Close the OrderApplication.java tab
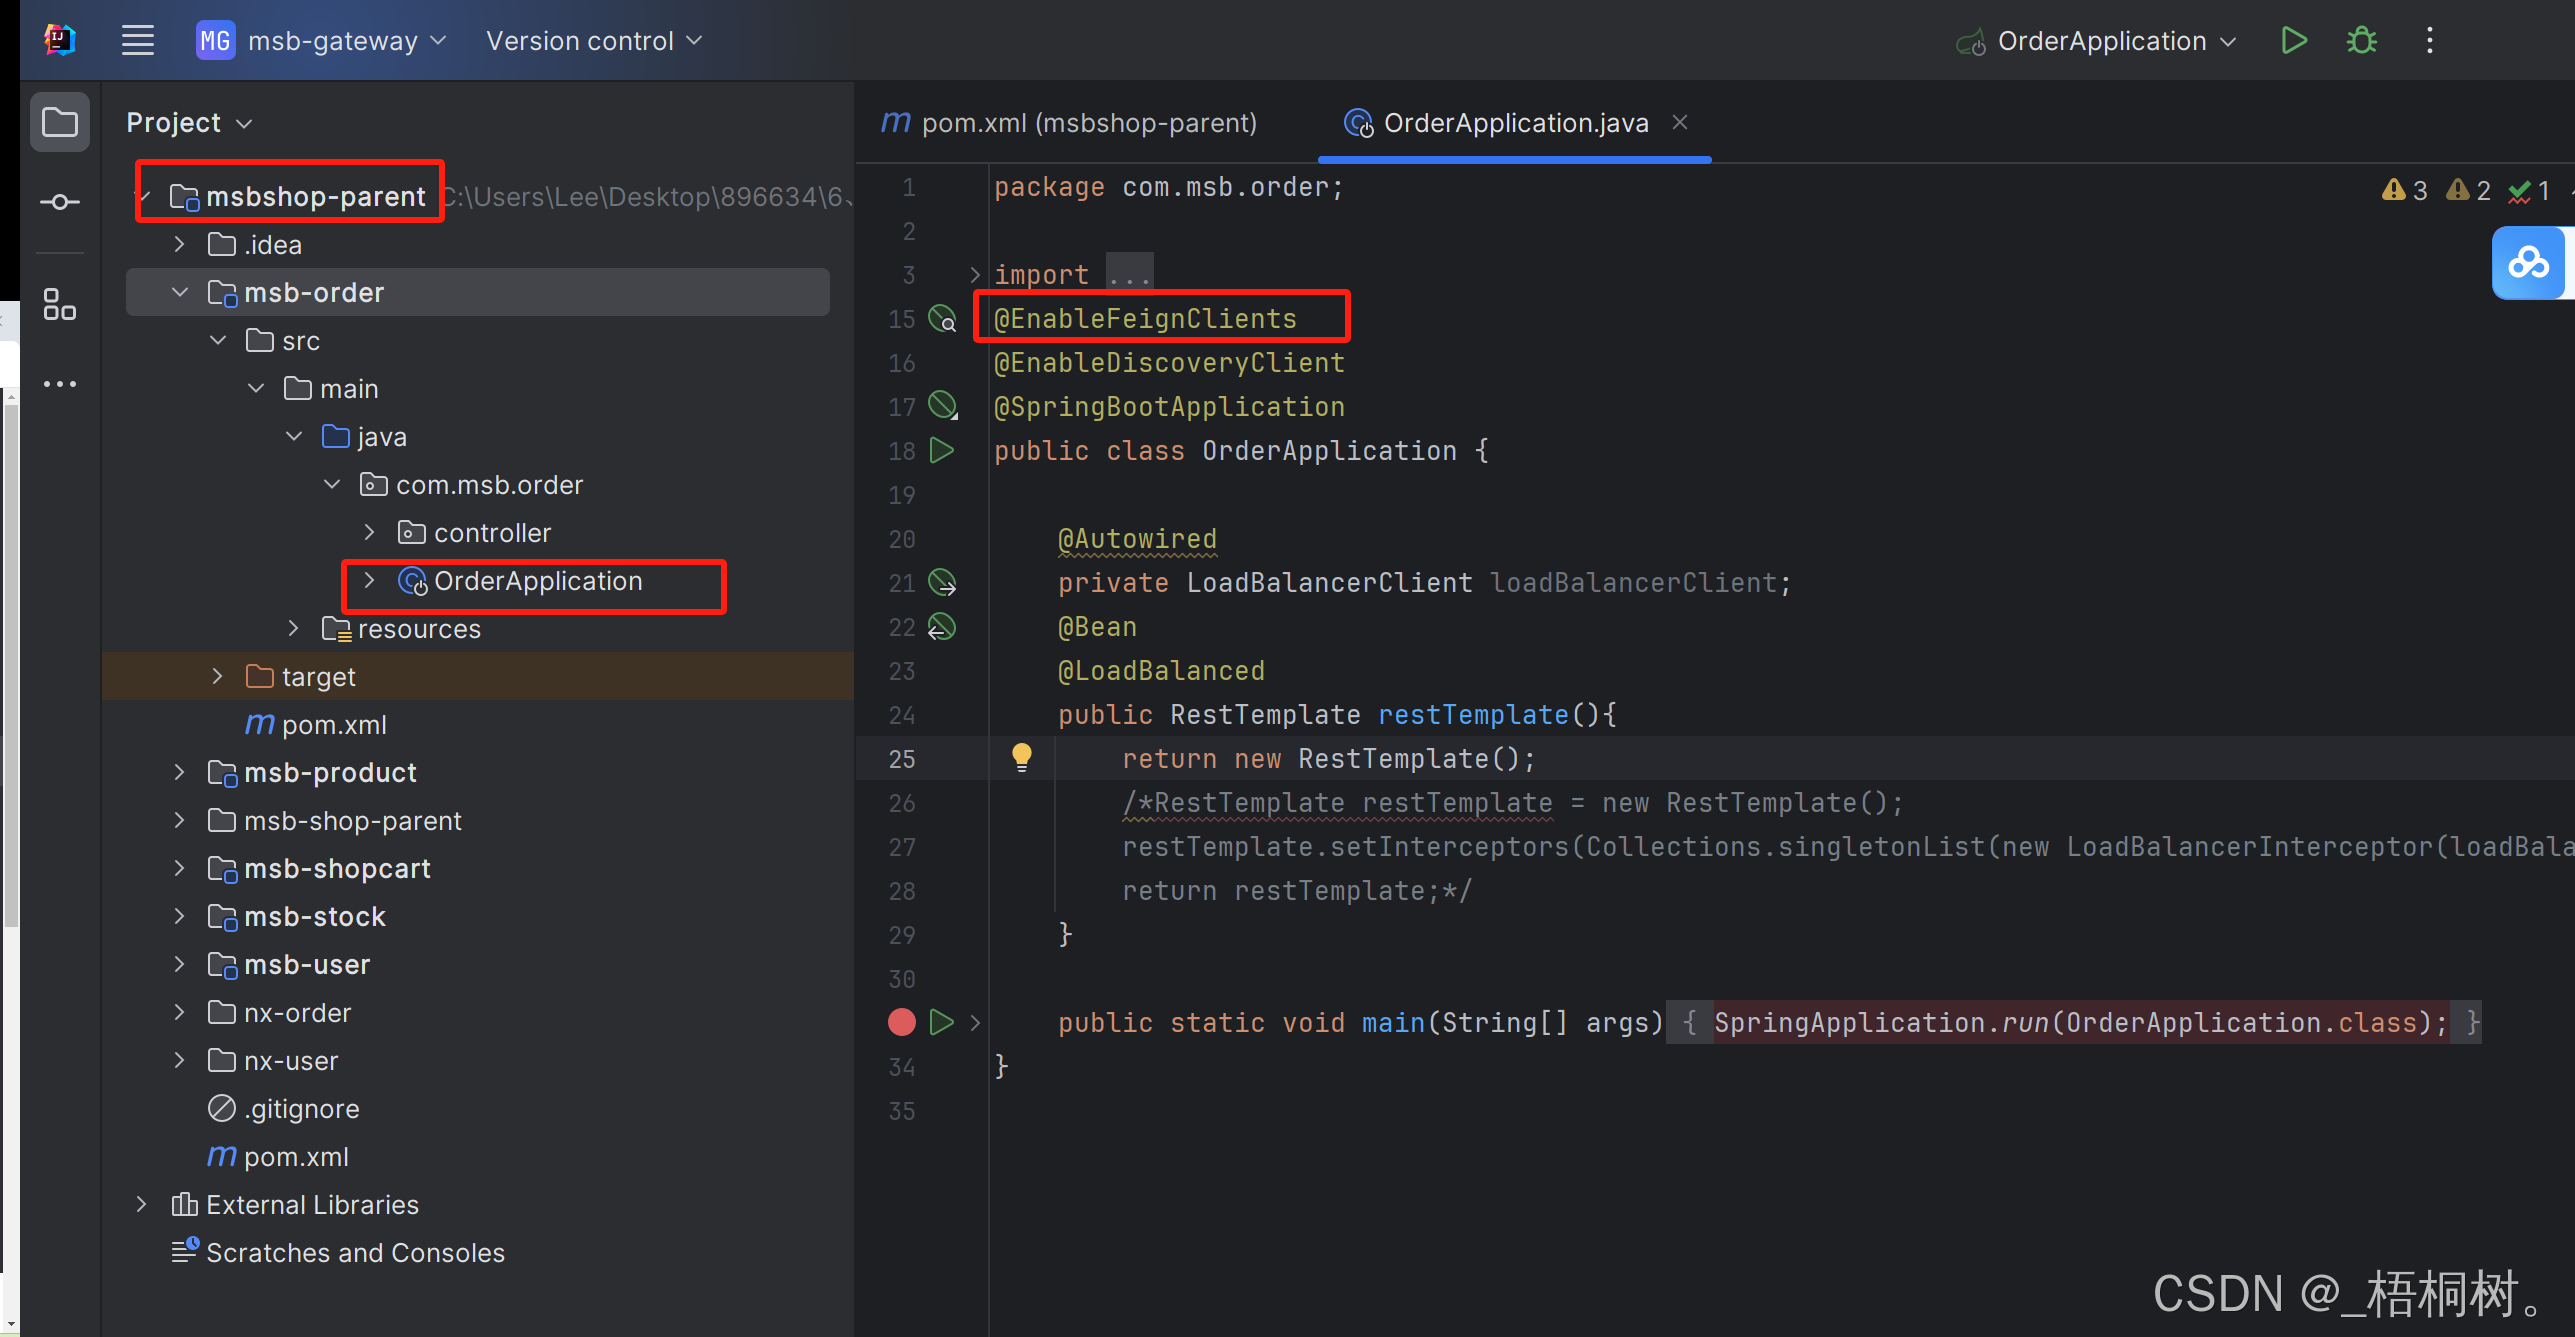The width and height of the screenshot is (2575, 1337). [x=1680, y=122]
